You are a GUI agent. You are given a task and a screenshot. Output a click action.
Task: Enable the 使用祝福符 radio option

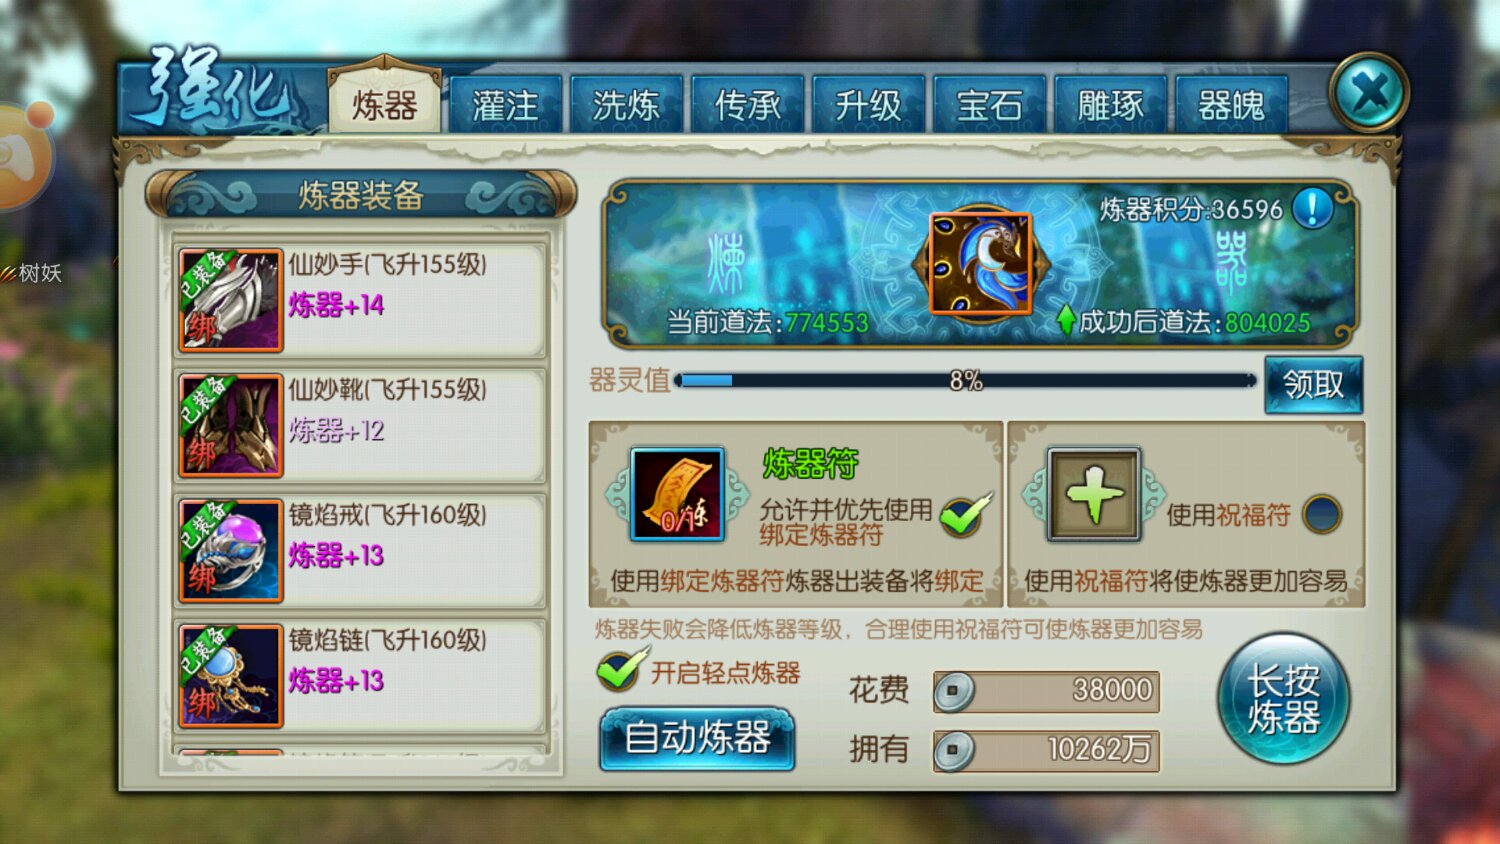[x=1322, y=514]
